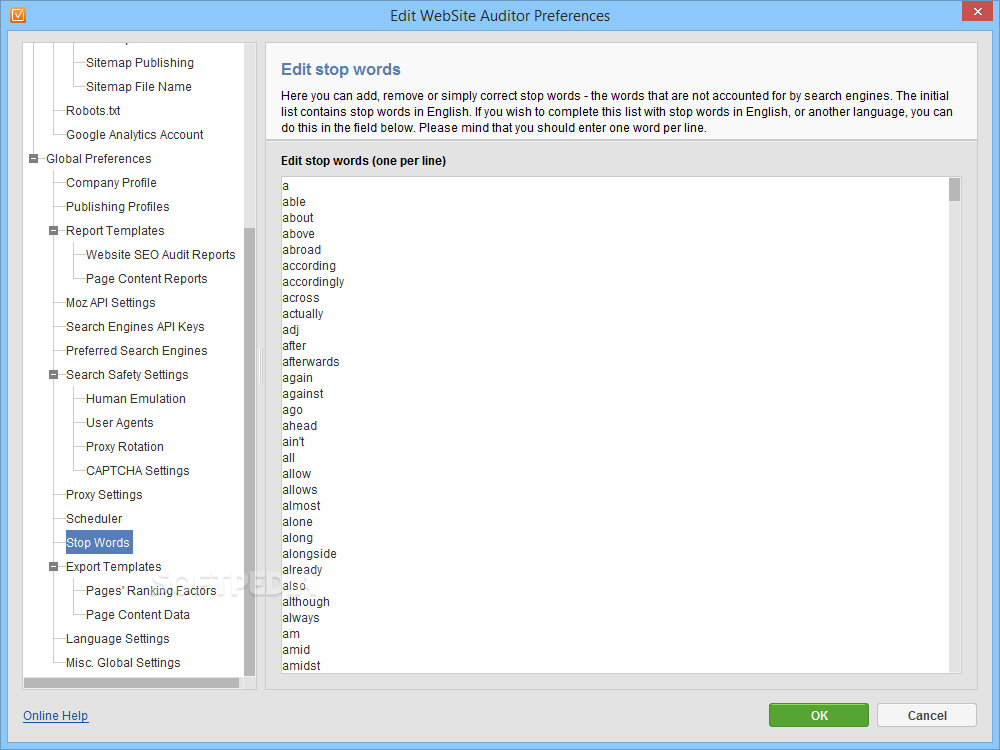Collapse the Search Safety Settings node
Image resolution: width=1000 pixels, height=750 pixels.
(x=54, y=375)
